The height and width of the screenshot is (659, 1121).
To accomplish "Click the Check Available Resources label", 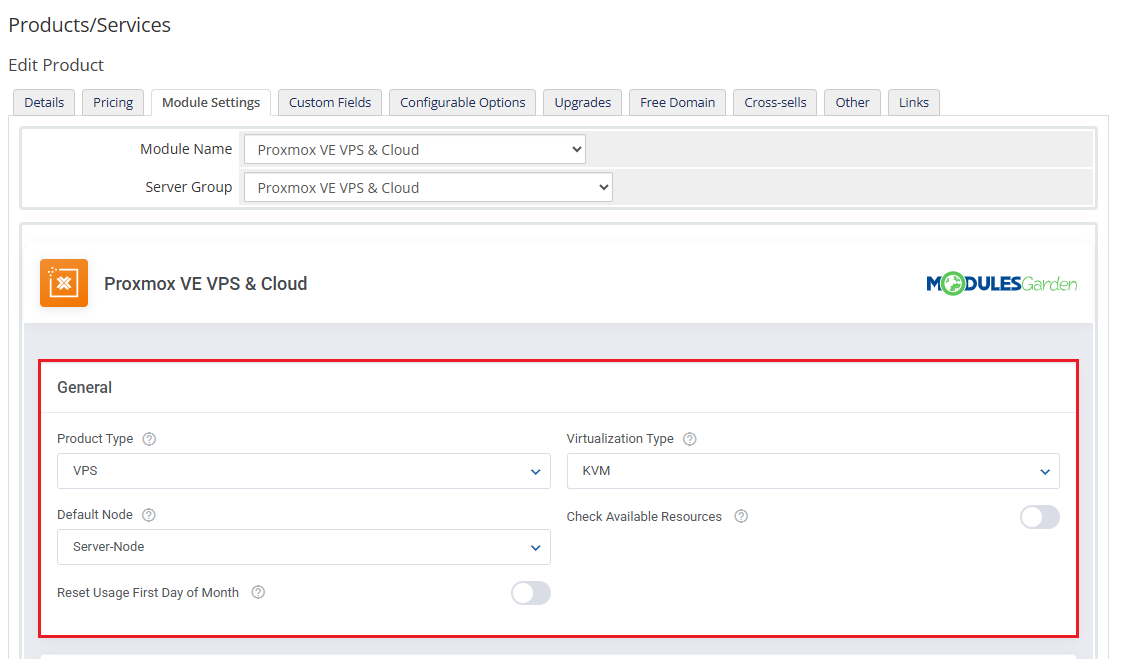I will click(644, 517).
